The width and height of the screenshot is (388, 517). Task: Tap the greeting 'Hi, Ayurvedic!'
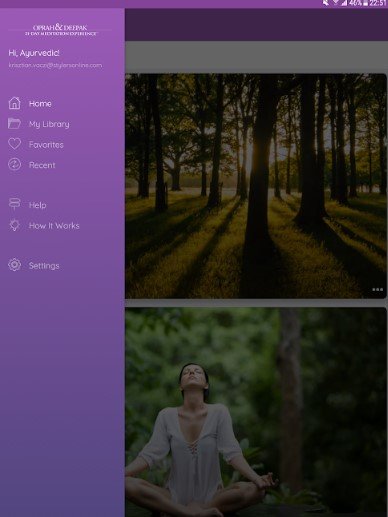[34, 53]
